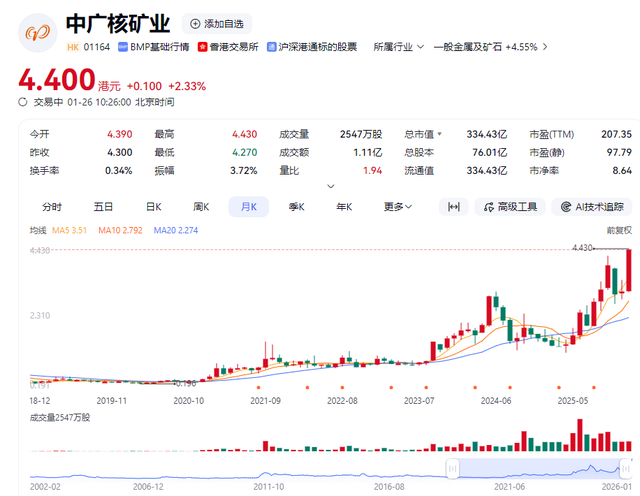Viewport: 640px width, 496px height.
Task: Click the 前复权 adjustment setting
Action: 619,231
